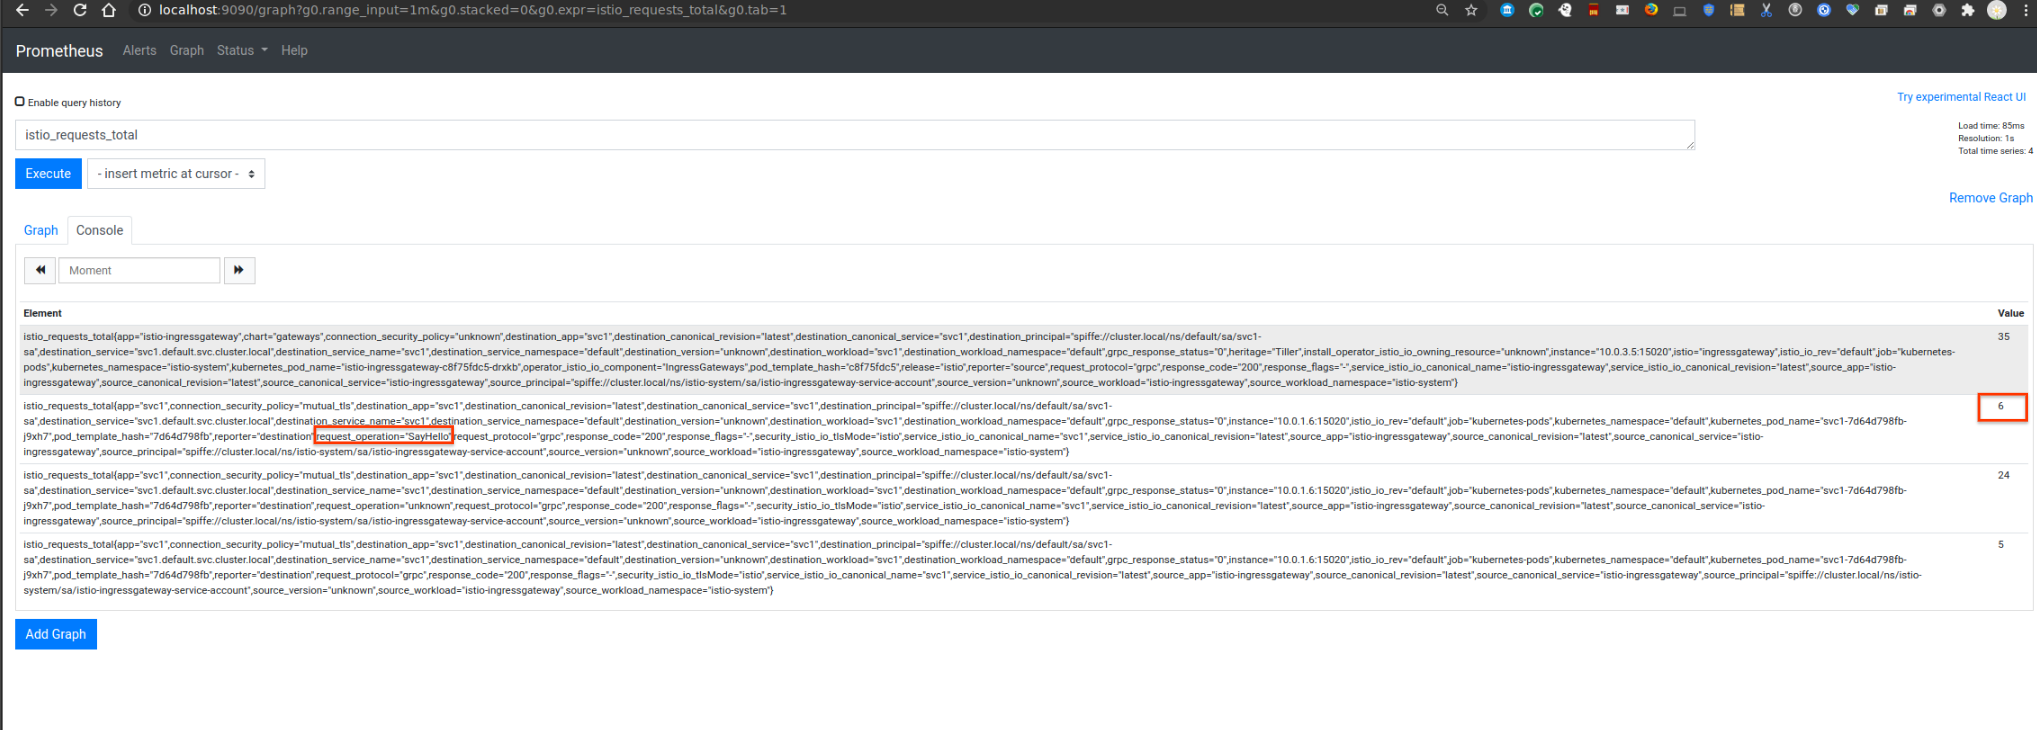
Task: Select the value 24 in results table
Action: (2003, 475)
